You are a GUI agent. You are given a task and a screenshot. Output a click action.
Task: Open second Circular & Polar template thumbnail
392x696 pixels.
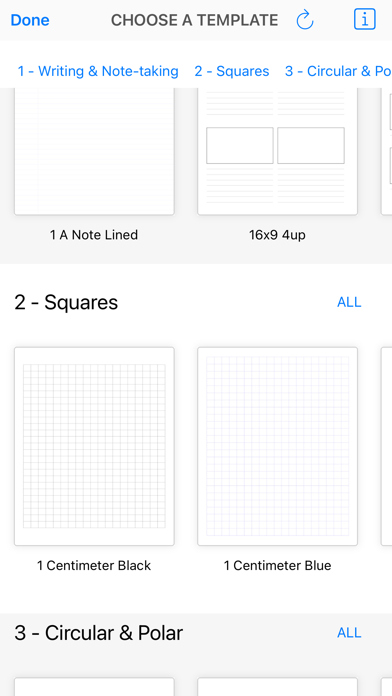pyautogui.click(x=277, y=687)
